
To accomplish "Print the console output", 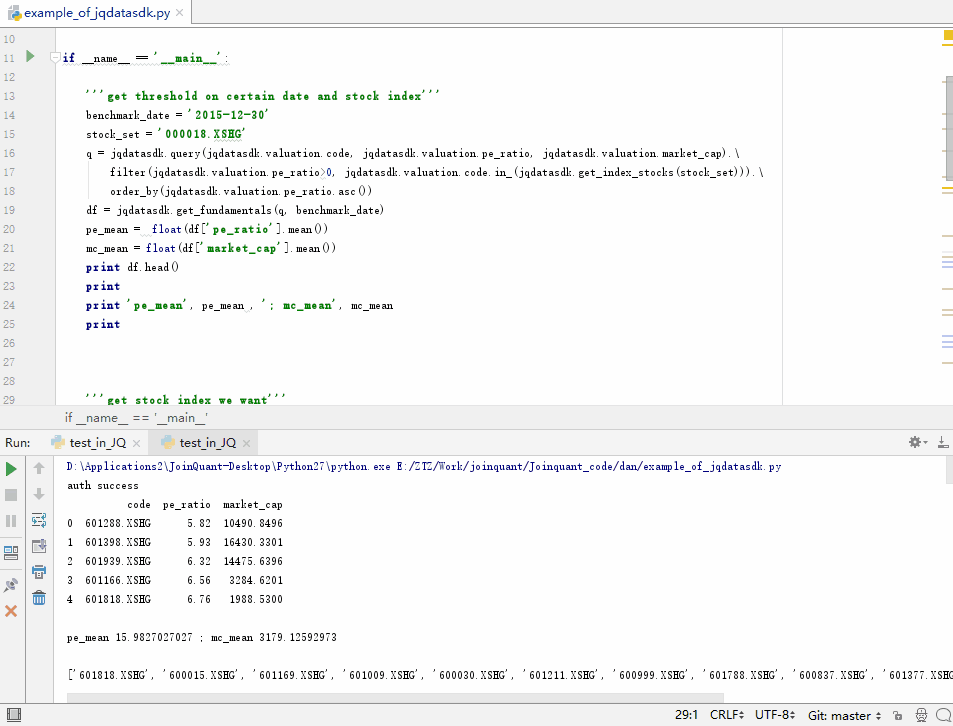I will [39, 572].
